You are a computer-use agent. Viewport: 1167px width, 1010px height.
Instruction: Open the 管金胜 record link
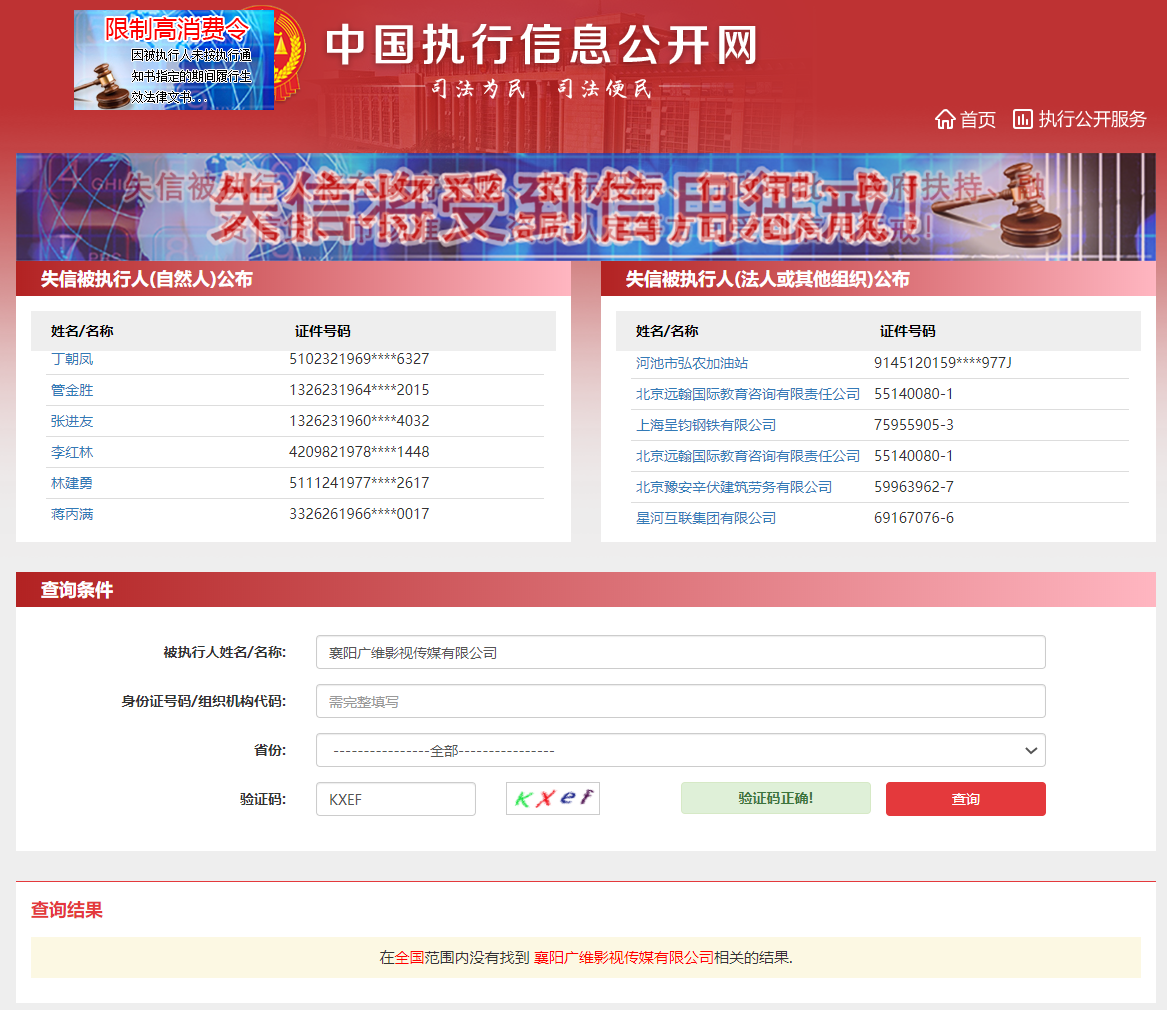(72, 390)
